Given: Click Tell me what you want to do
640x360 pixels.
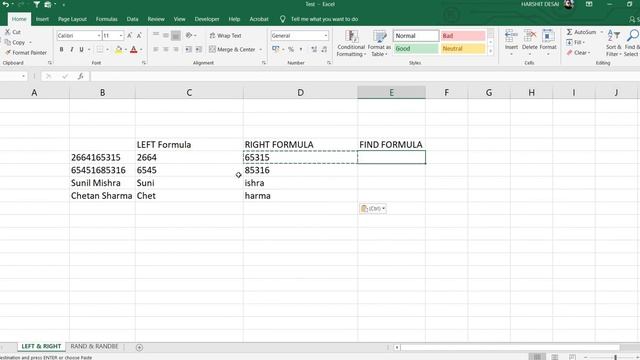Looking at the screenshot, I should pos(324,19).
